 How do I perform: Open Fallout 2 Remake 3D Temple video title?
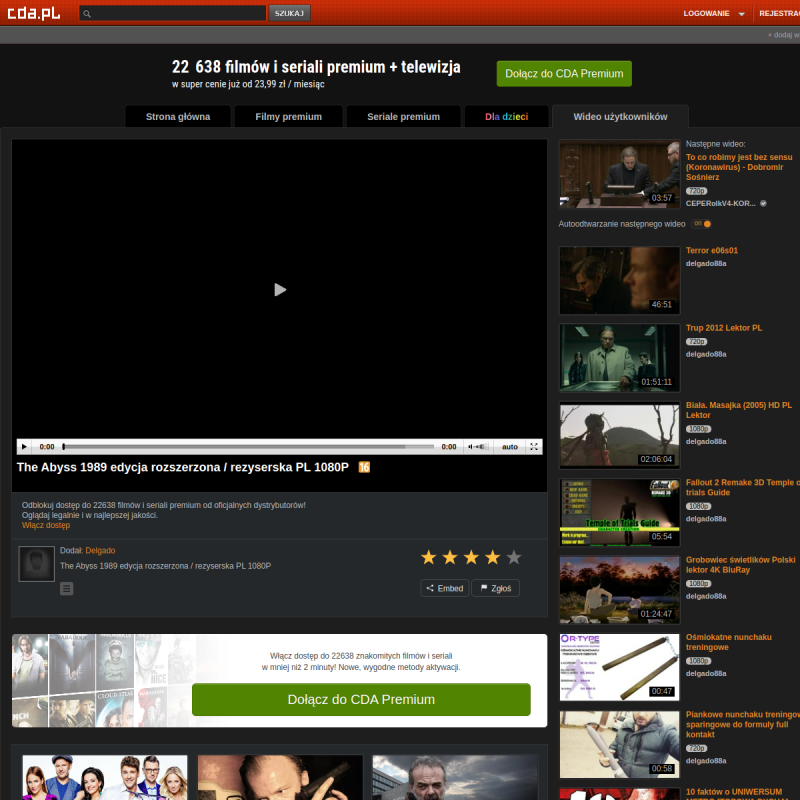(x=742, y=488)
